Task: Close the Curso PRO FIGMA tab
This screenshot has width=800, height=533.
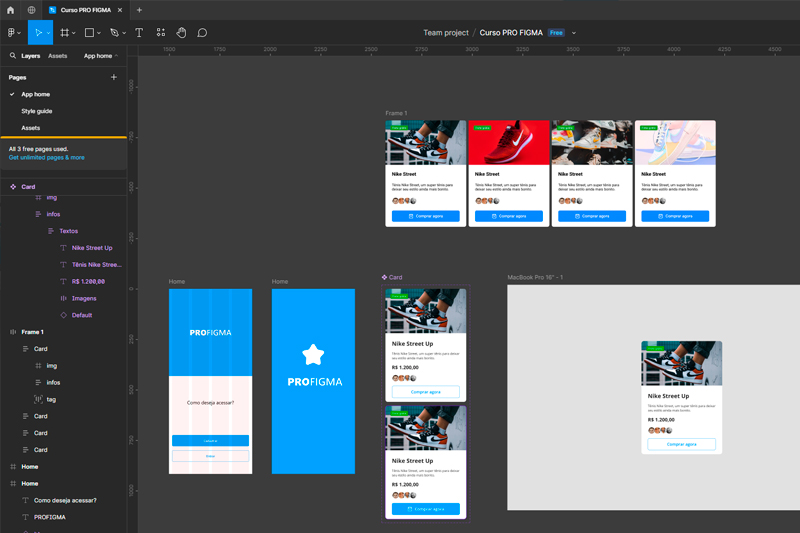Action: point(120,10)
